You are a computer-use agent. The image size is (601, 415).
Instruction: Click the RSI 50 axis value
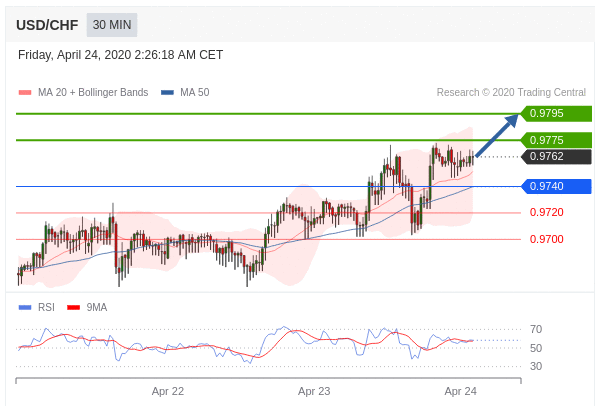536,348
